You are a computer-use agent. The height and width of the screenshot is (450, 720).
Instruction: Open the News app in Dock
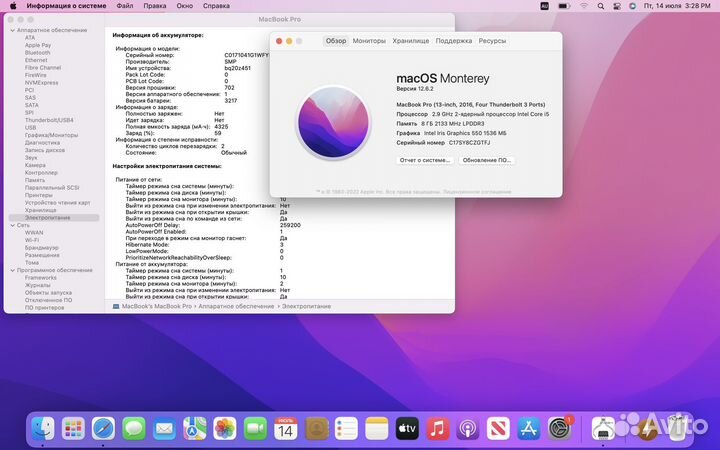pos(498,429)
